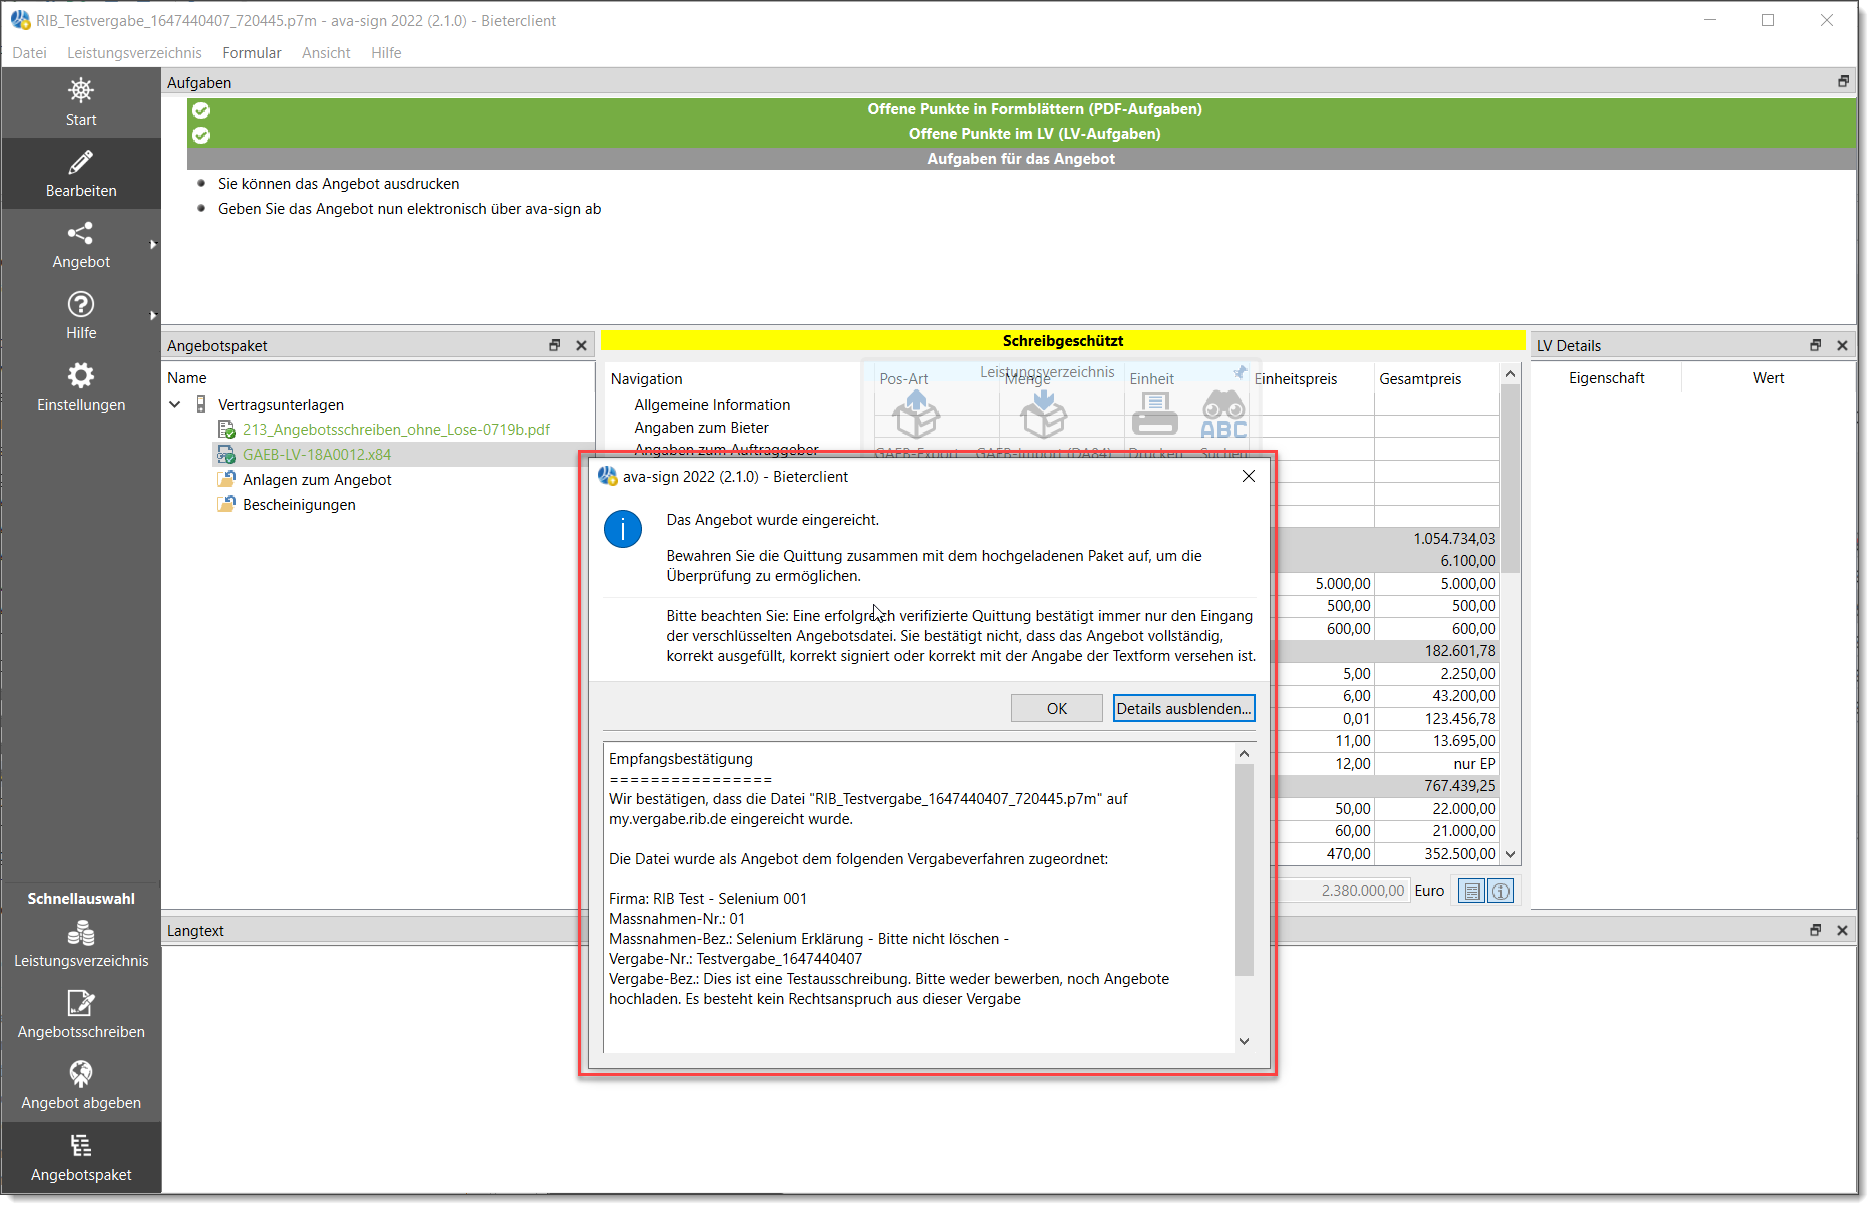The width and height of the screenshot is (1874, 1210).
Task: Select the Bearbeiten pencil icon
Action: click(81, 162)
